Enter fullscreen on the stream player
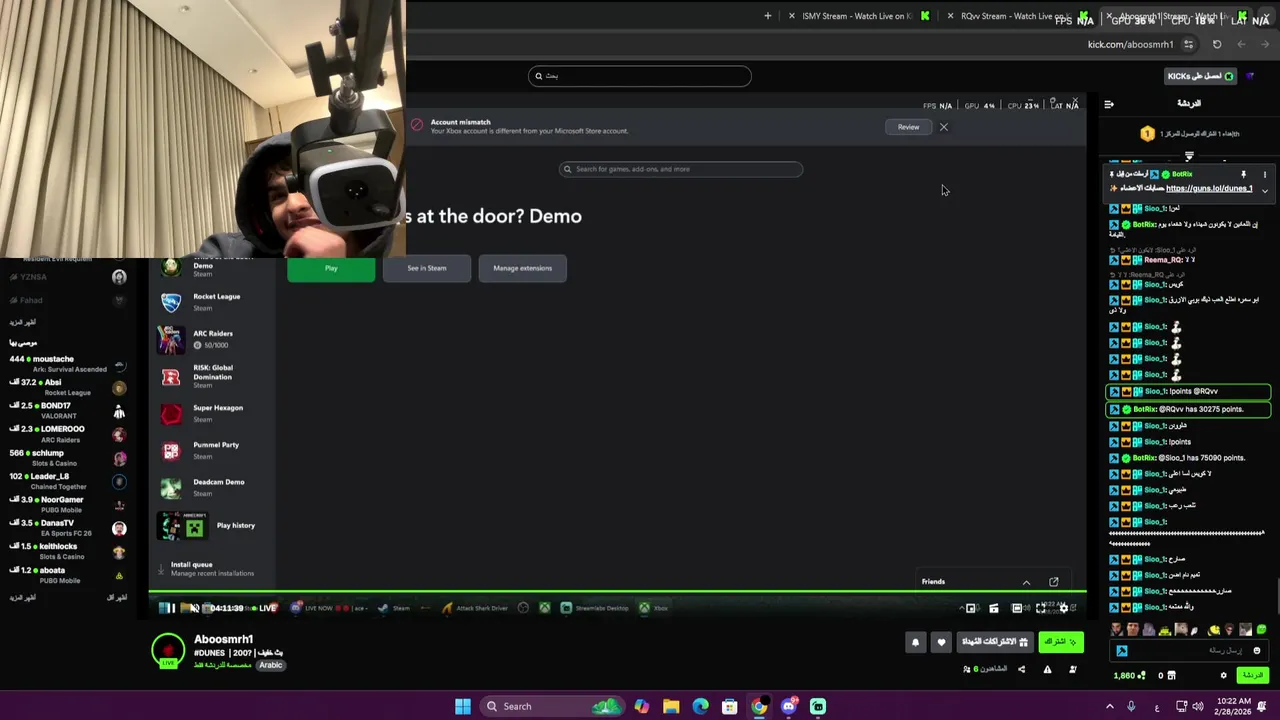The width and height of the screenshot is (1280, 720). (1041, 608)
